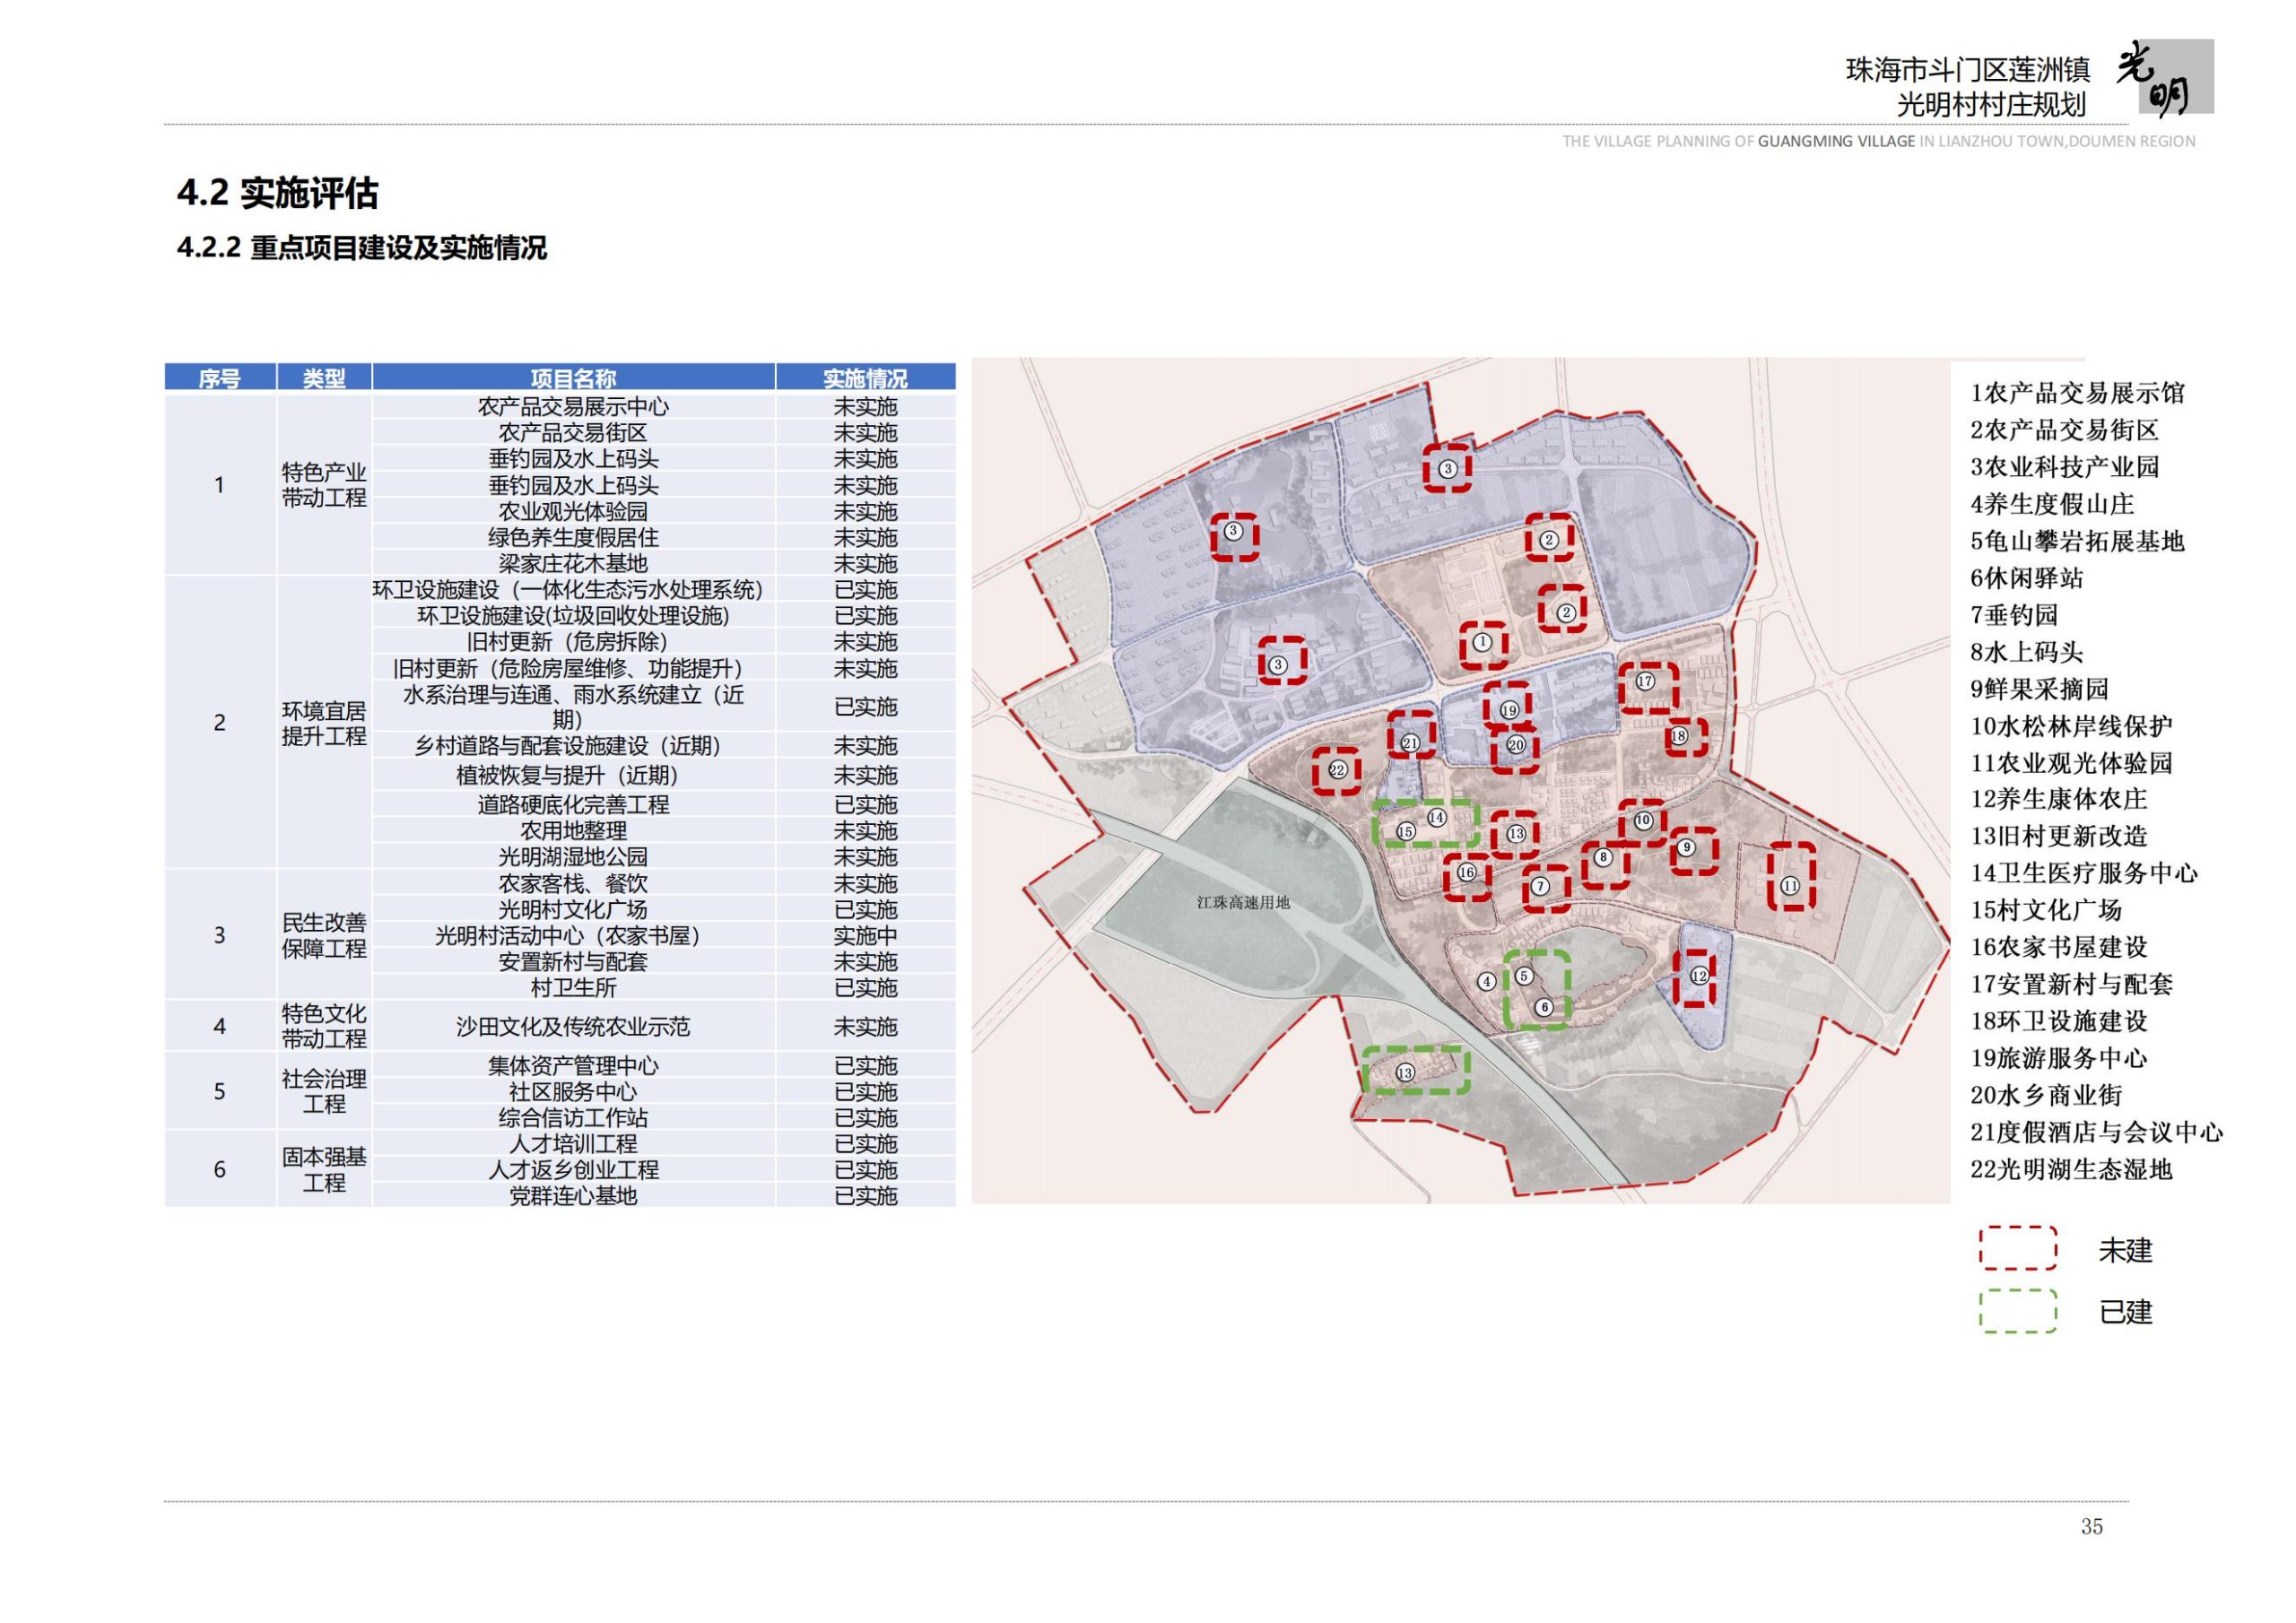Click map marker number 17

click(x=1645, y=681)
